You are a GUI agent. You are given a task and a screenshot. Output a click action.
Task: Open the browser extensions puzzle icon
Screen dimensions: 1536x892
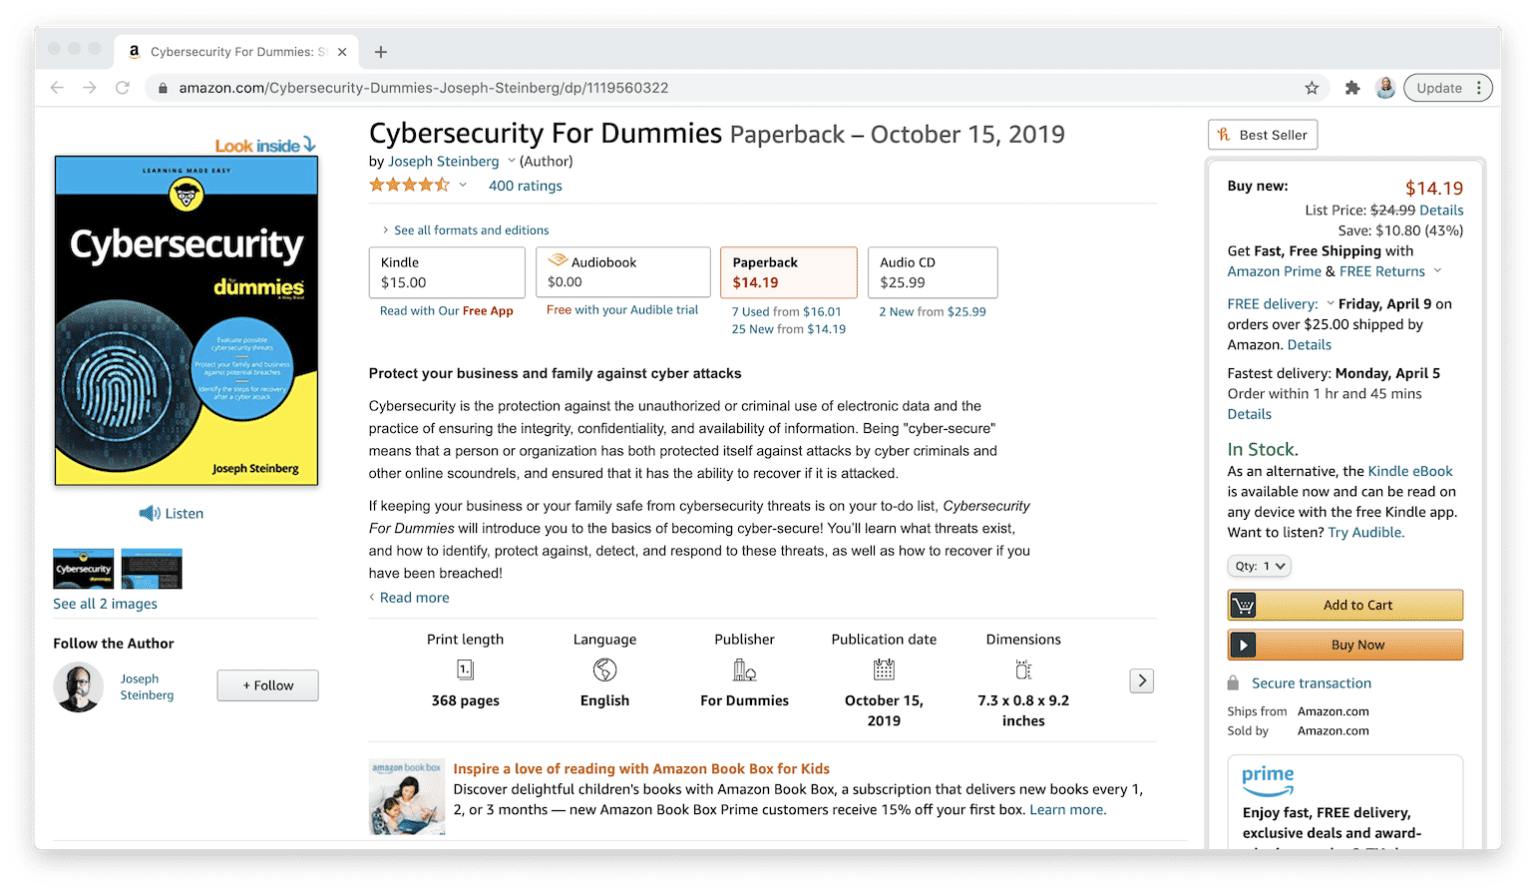point(1352,88)
